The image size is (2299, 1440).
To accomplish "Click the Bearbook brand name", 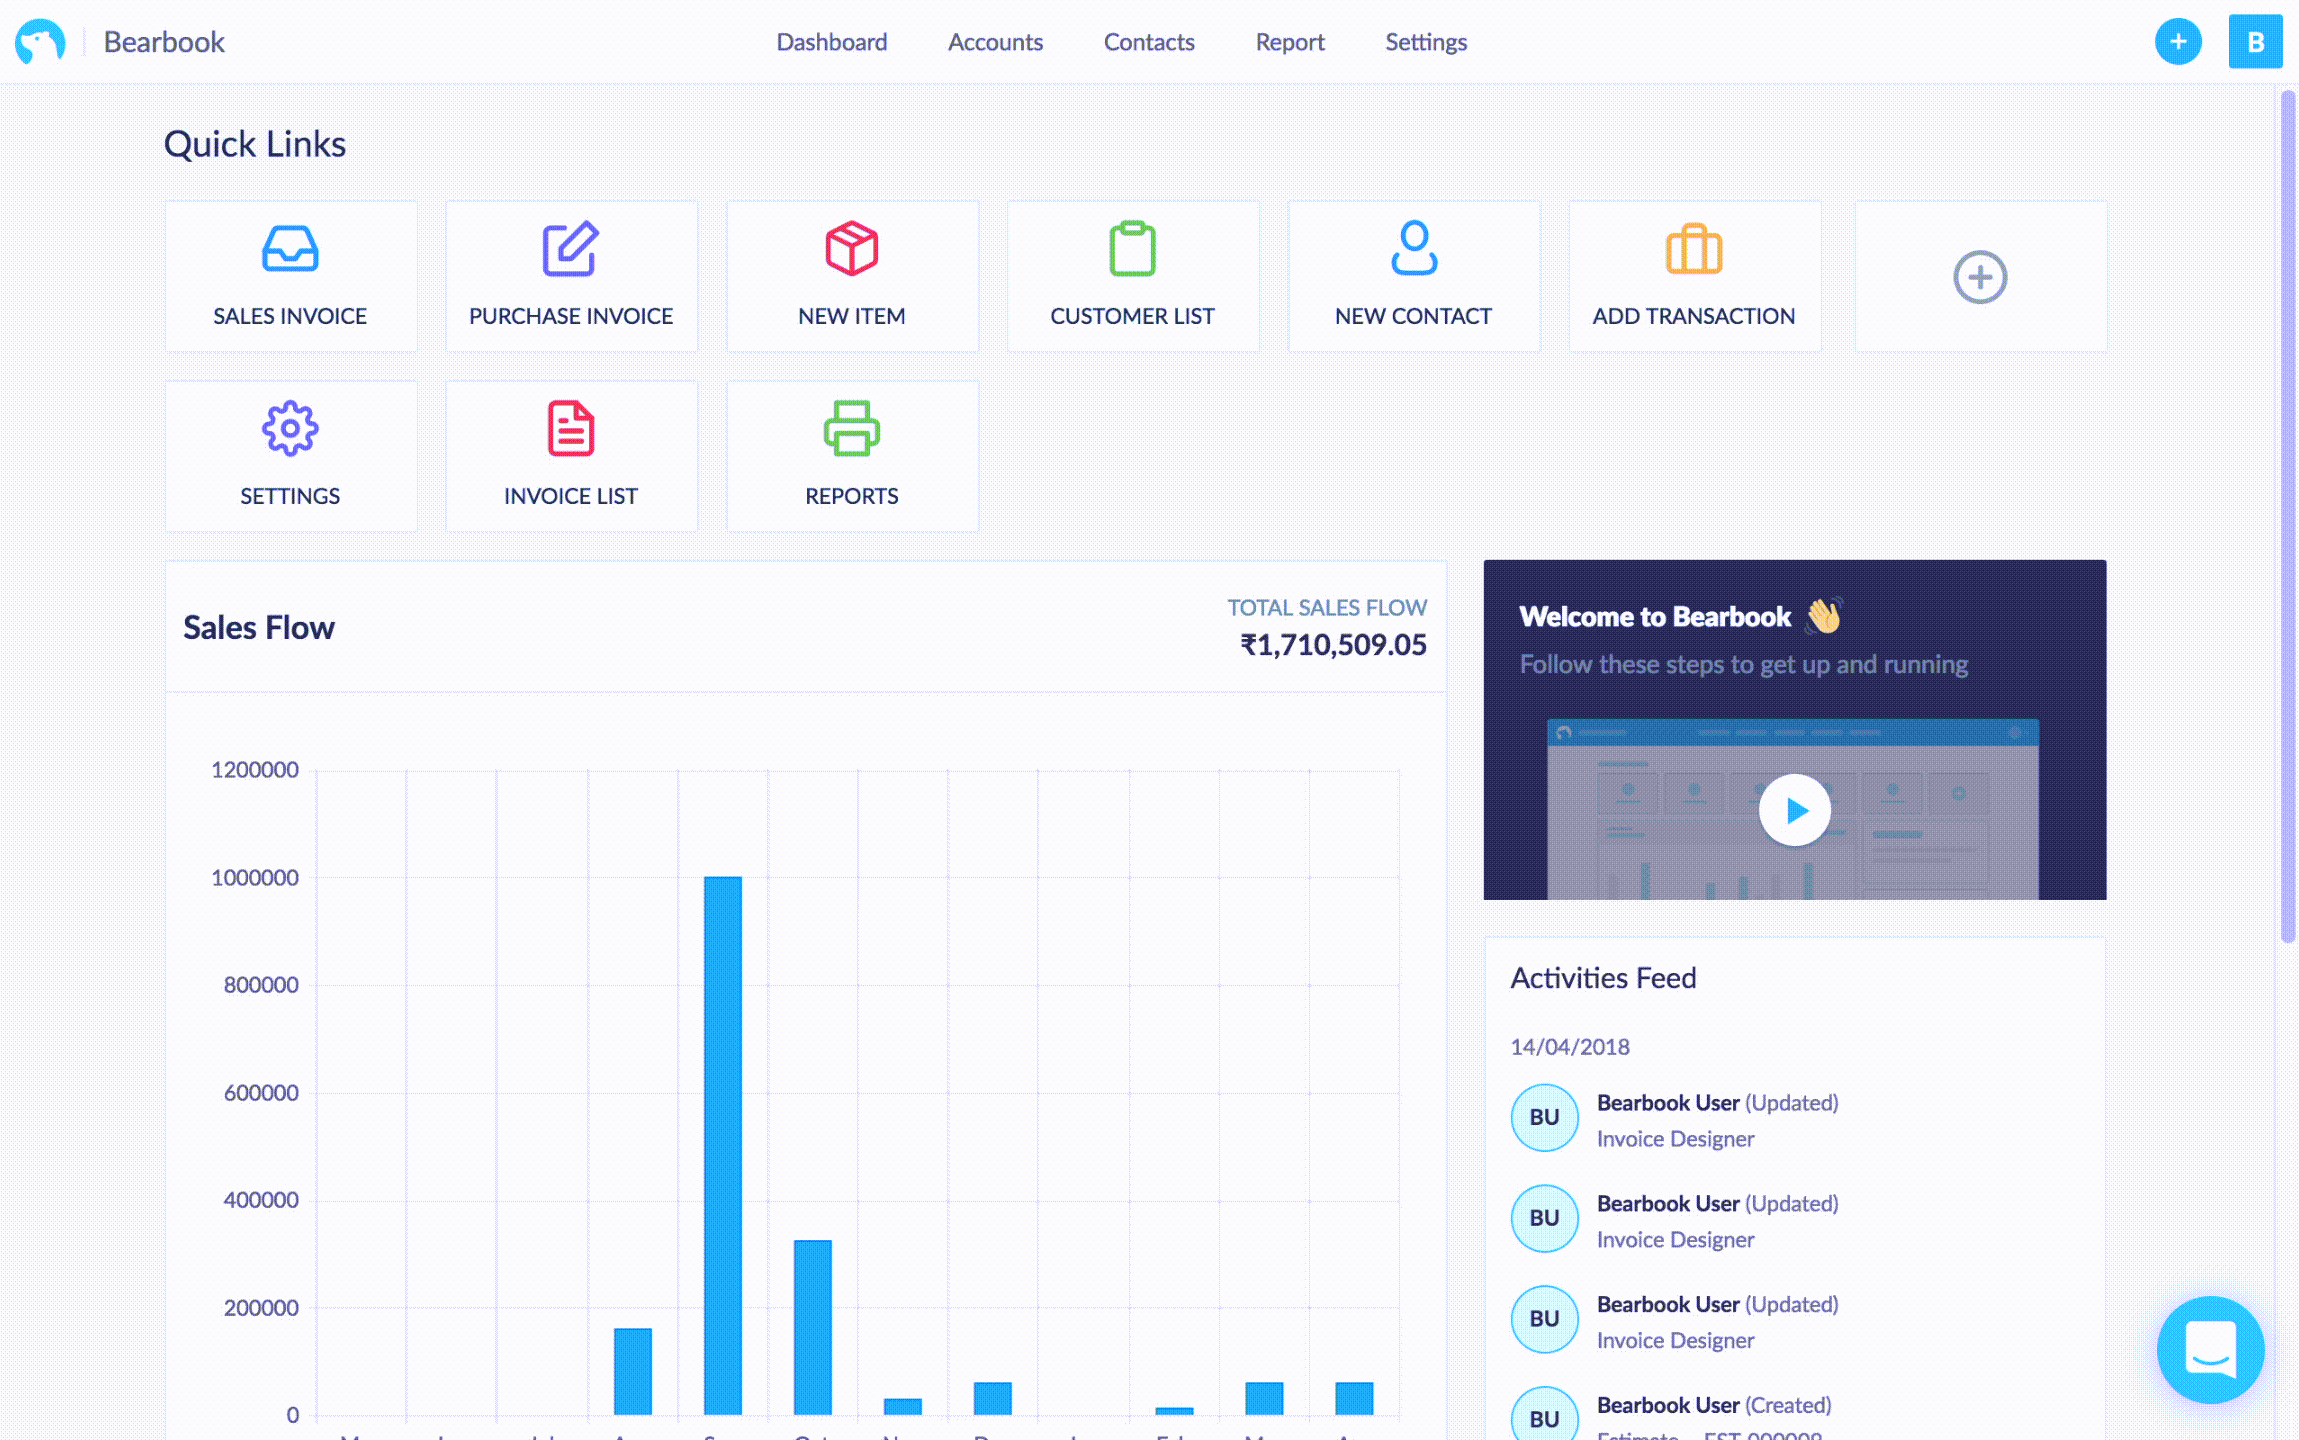I will click(x=164, y=42).
